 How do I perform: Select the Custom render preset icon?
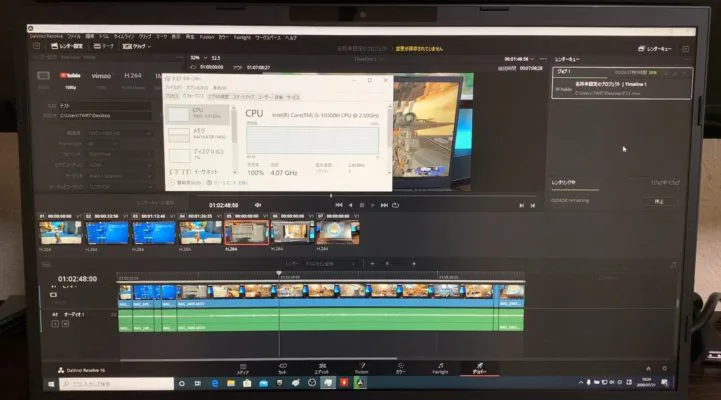tap(43, 75)
